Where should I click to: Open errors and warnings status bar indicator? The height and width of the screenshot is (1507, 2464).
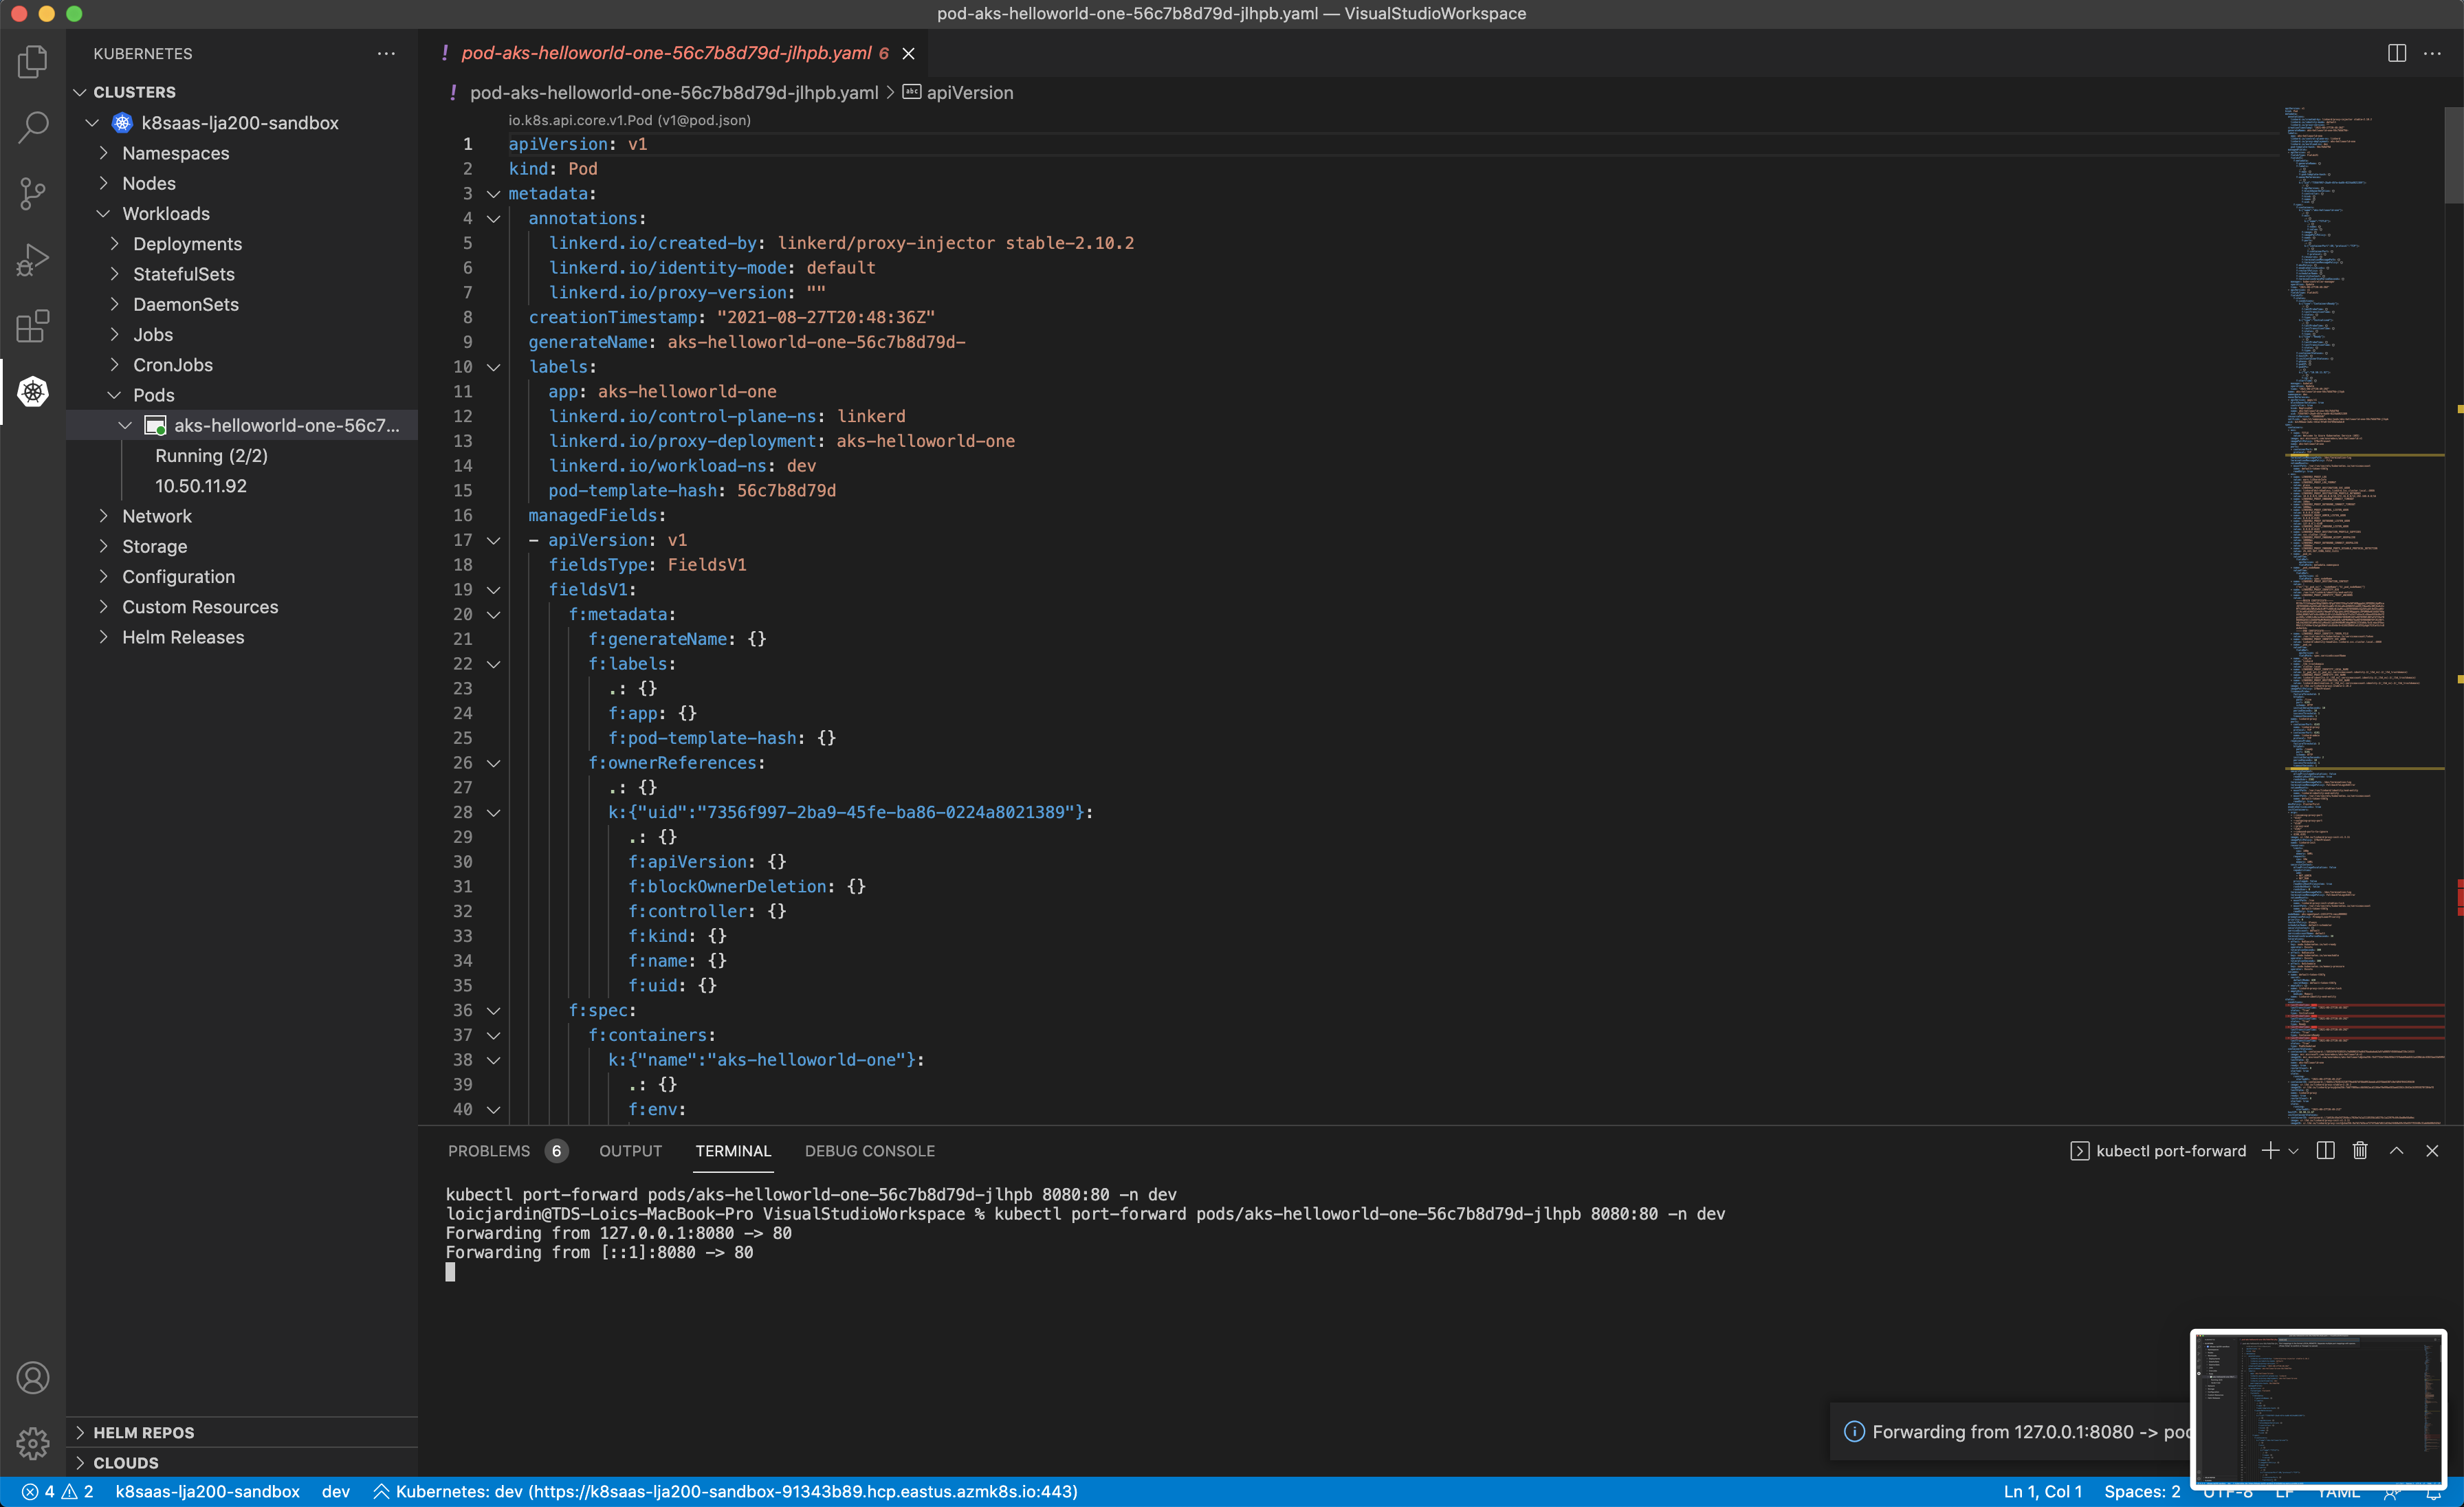(58, 1492)
